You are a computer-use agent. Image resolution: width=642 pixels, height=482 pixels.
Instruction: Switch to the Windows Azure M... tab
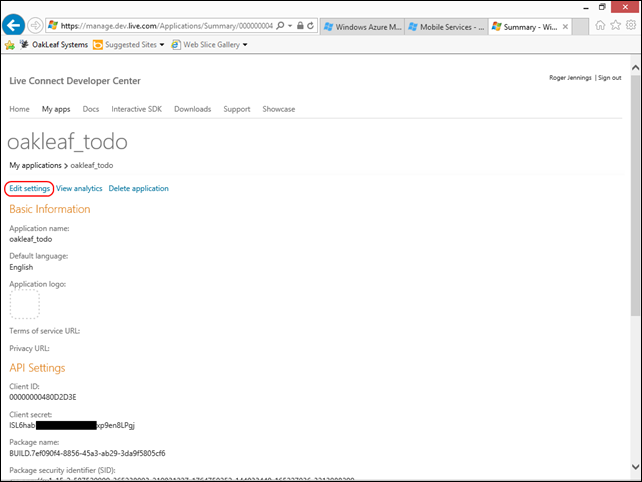362,27
